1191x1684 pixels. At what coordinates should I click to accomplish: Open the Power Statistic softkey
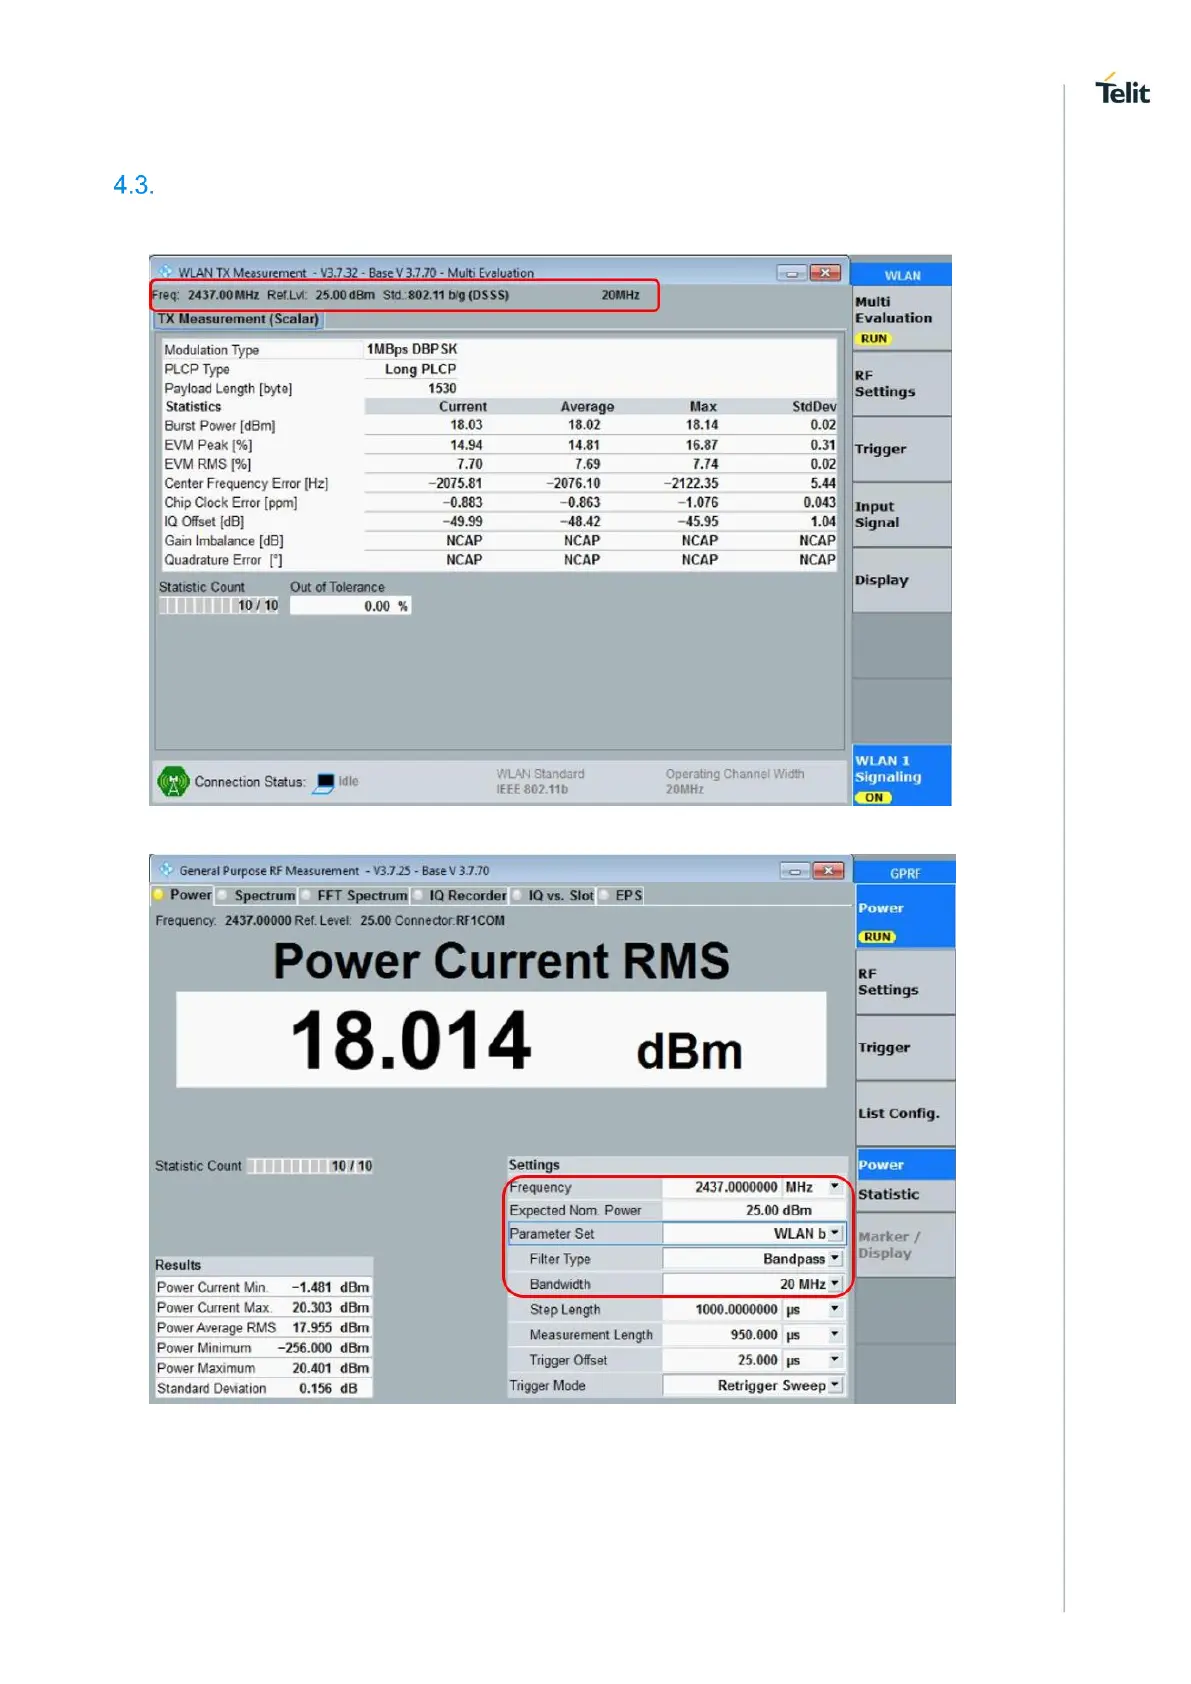click(x=905, y=1180)
